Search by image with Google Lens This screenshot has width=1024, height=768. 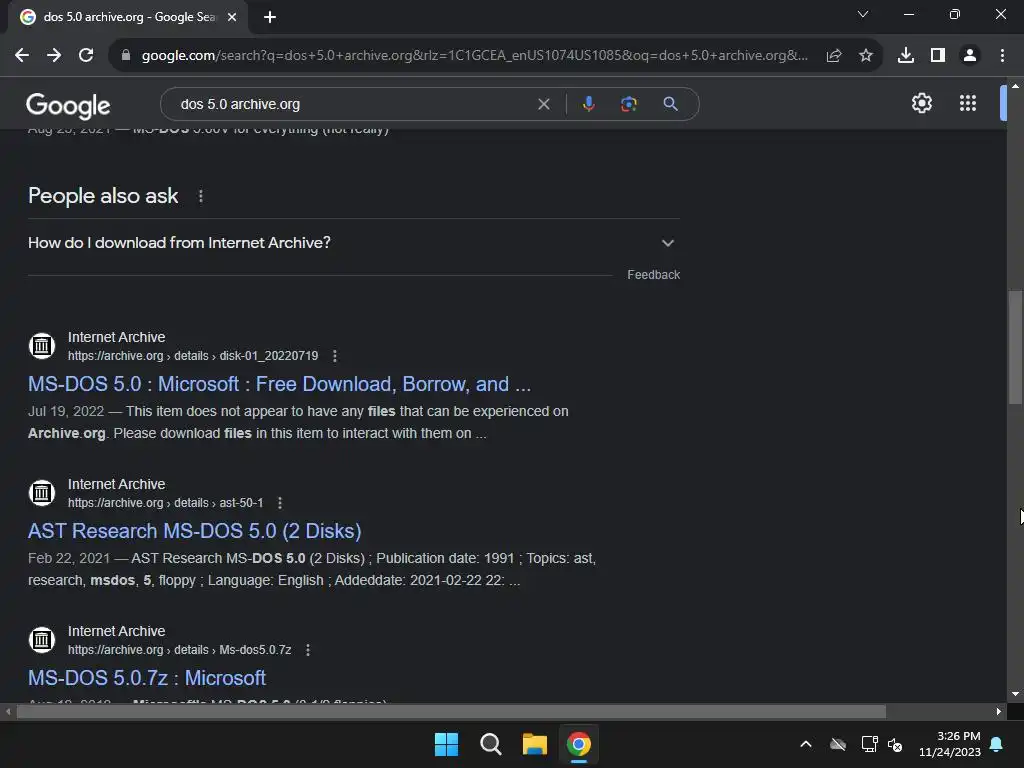point(629,104)
